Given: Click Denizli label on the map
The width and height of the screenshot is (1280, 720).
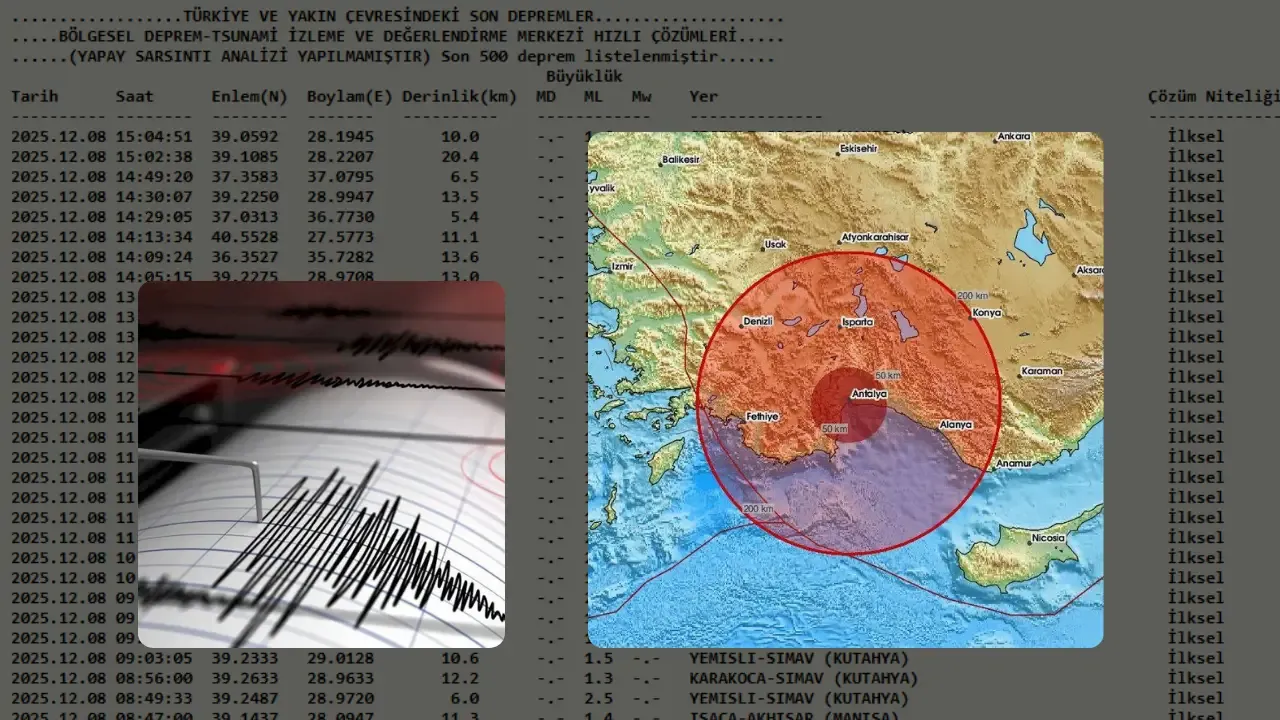Looking at the screenshot, I should 760,322.
